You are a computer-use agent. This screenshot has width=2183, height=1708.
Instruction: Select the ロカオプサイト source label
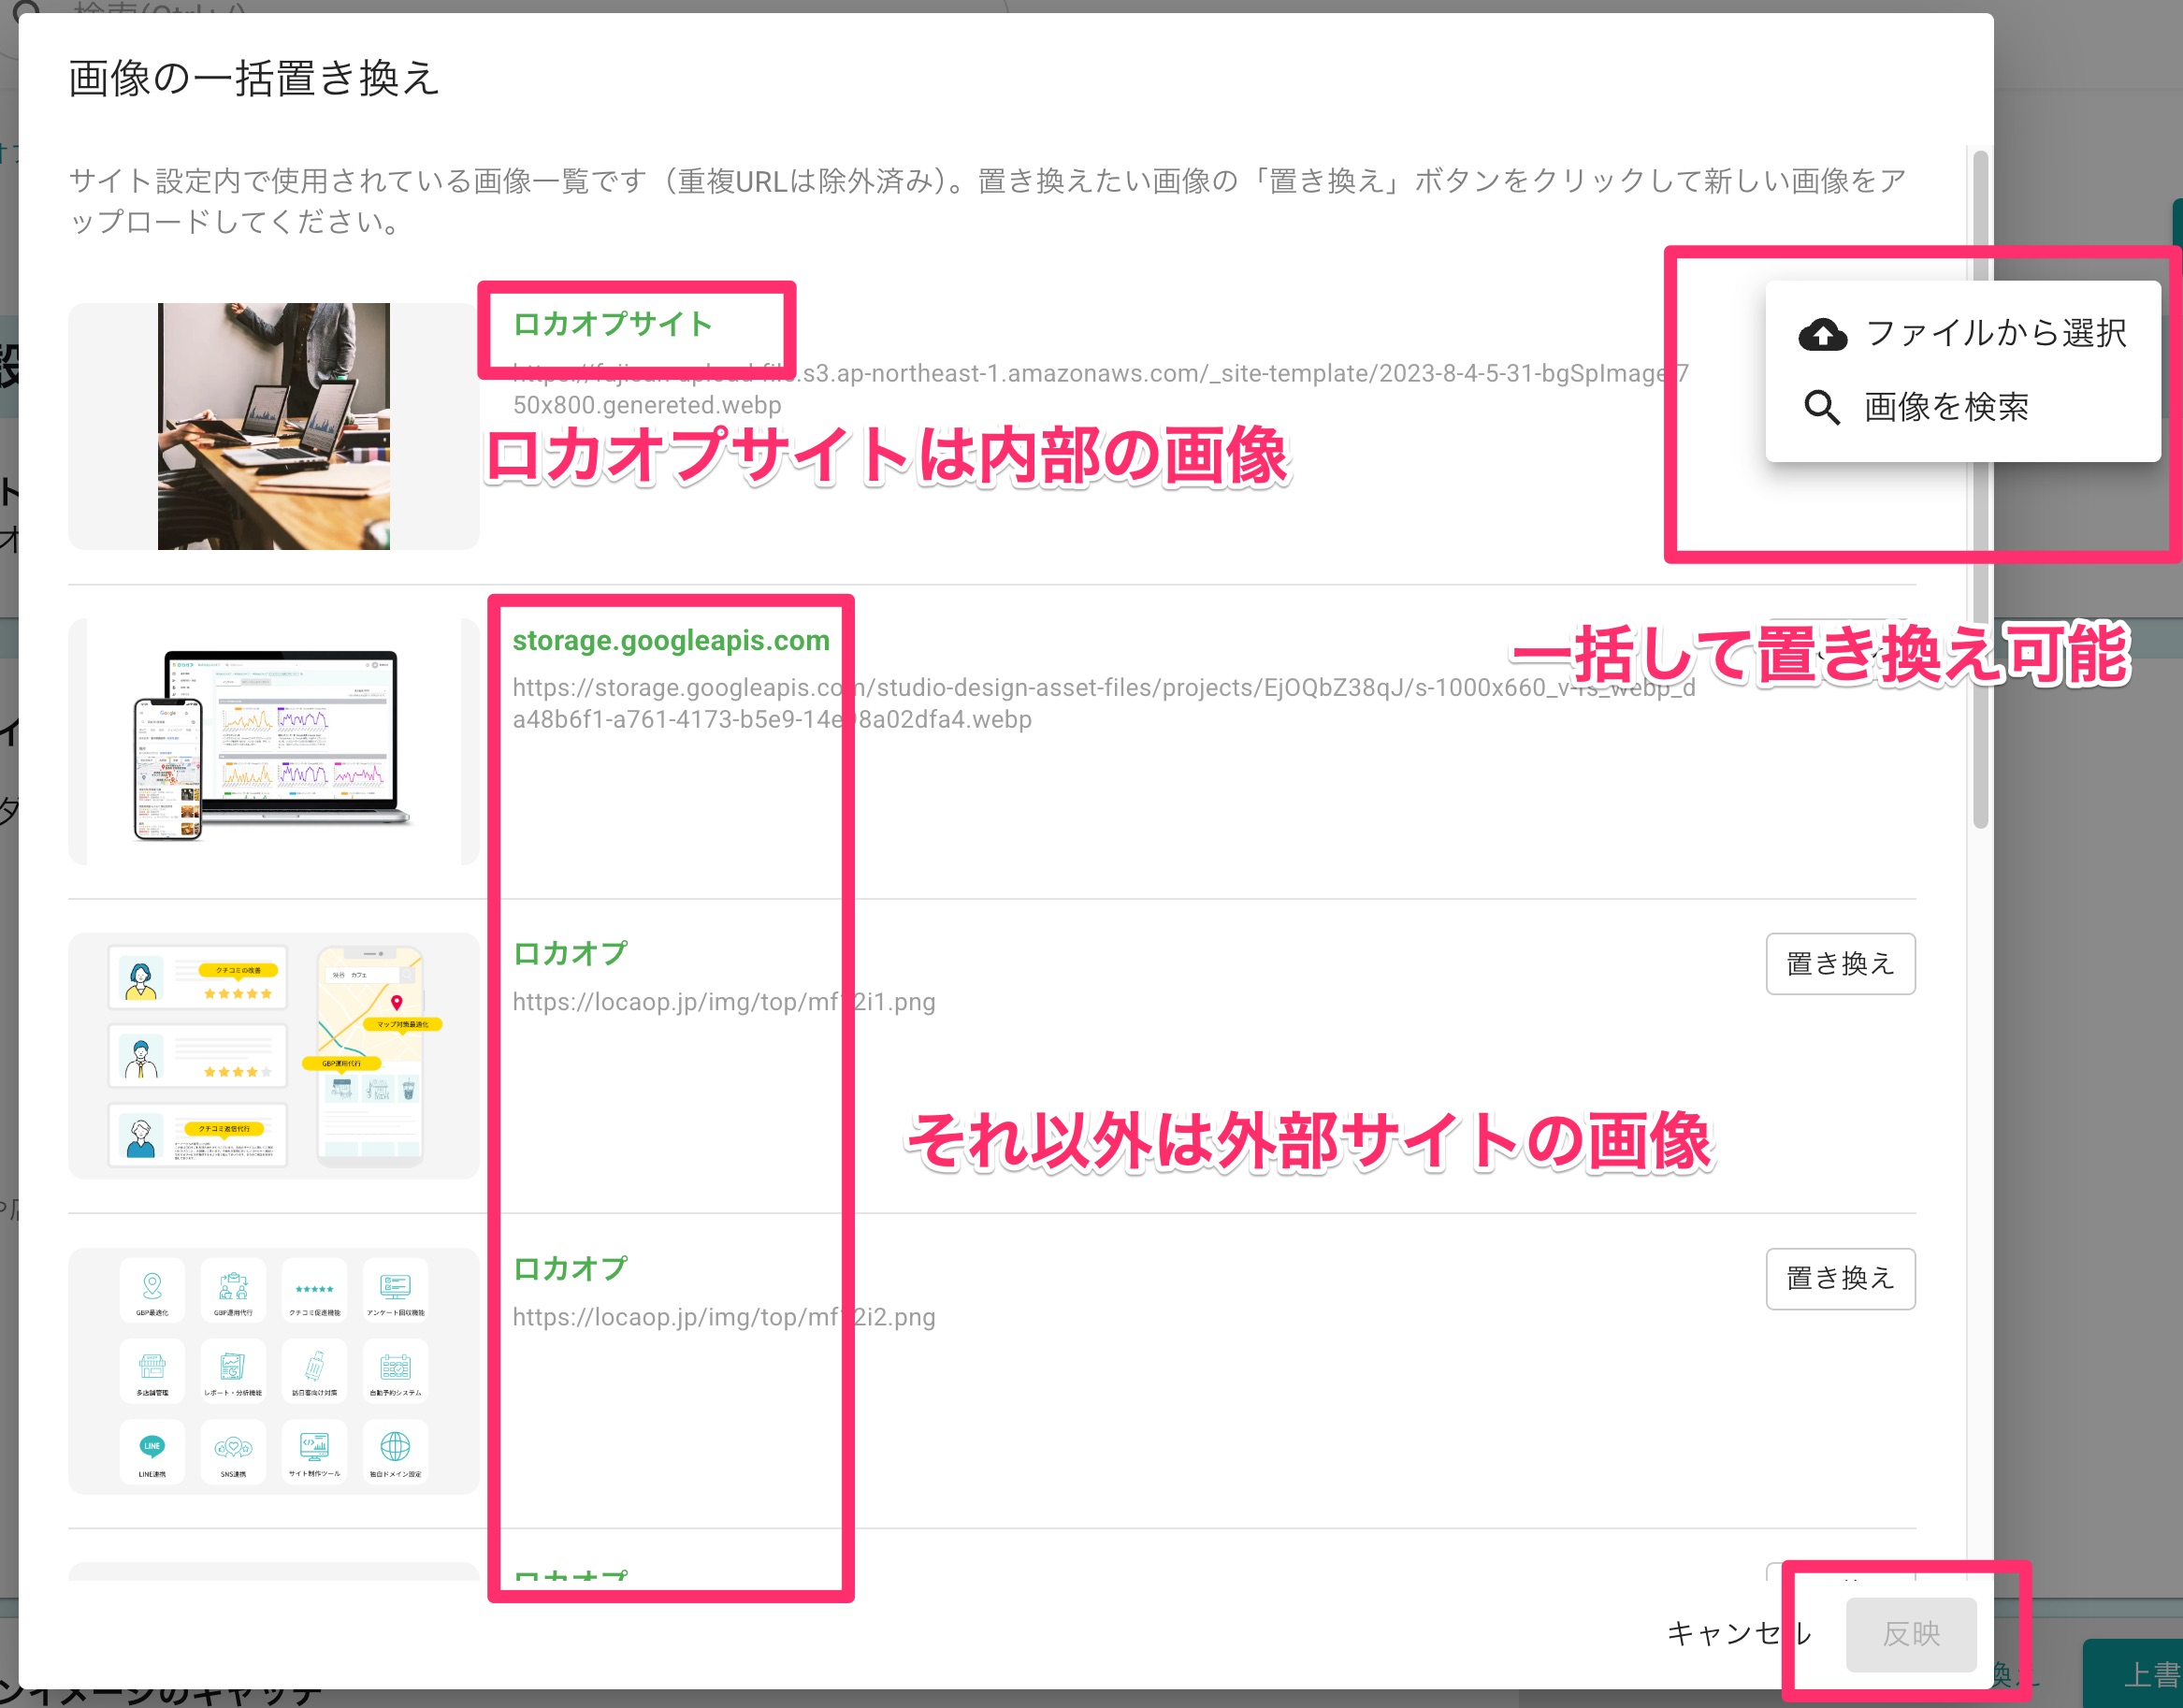[612, 324]
